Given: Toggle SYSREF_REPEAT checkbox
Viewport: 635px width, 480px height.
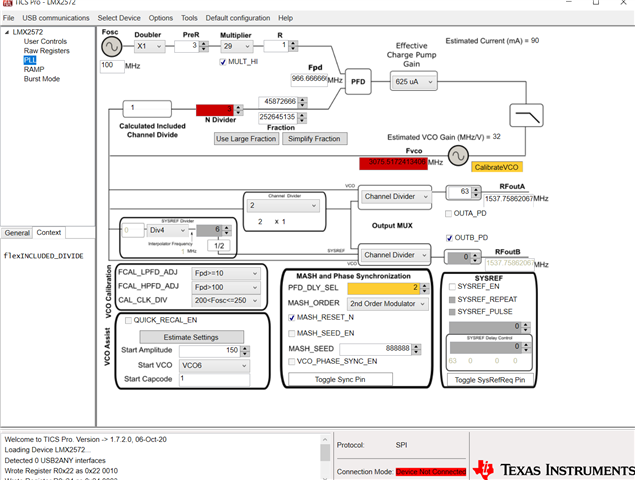Looking at the screenshot, I should point(452,300).
